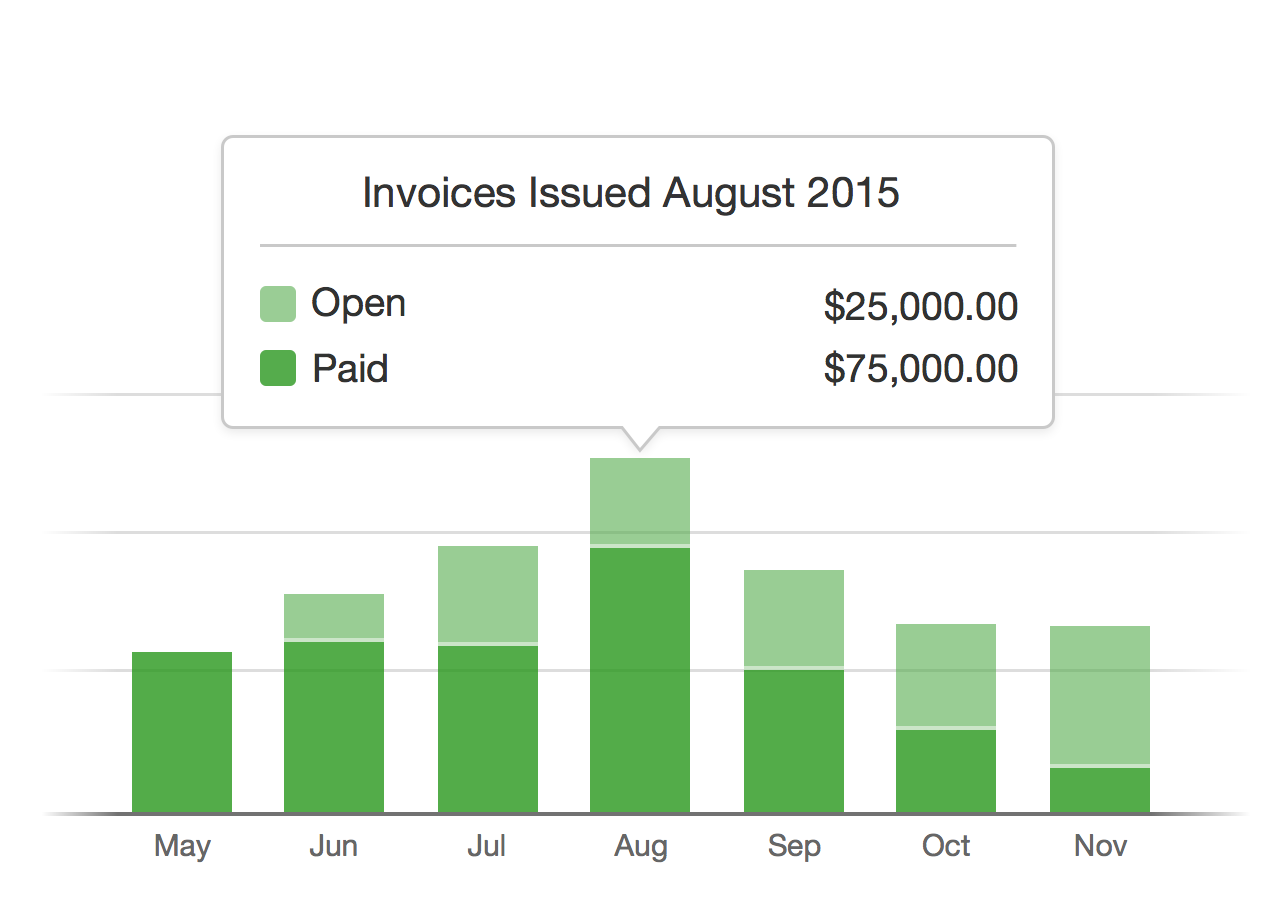The width and height of the screenshot is (1280, 908).
Task: Click the dark green Paid legend swatch
Action: 278,368
